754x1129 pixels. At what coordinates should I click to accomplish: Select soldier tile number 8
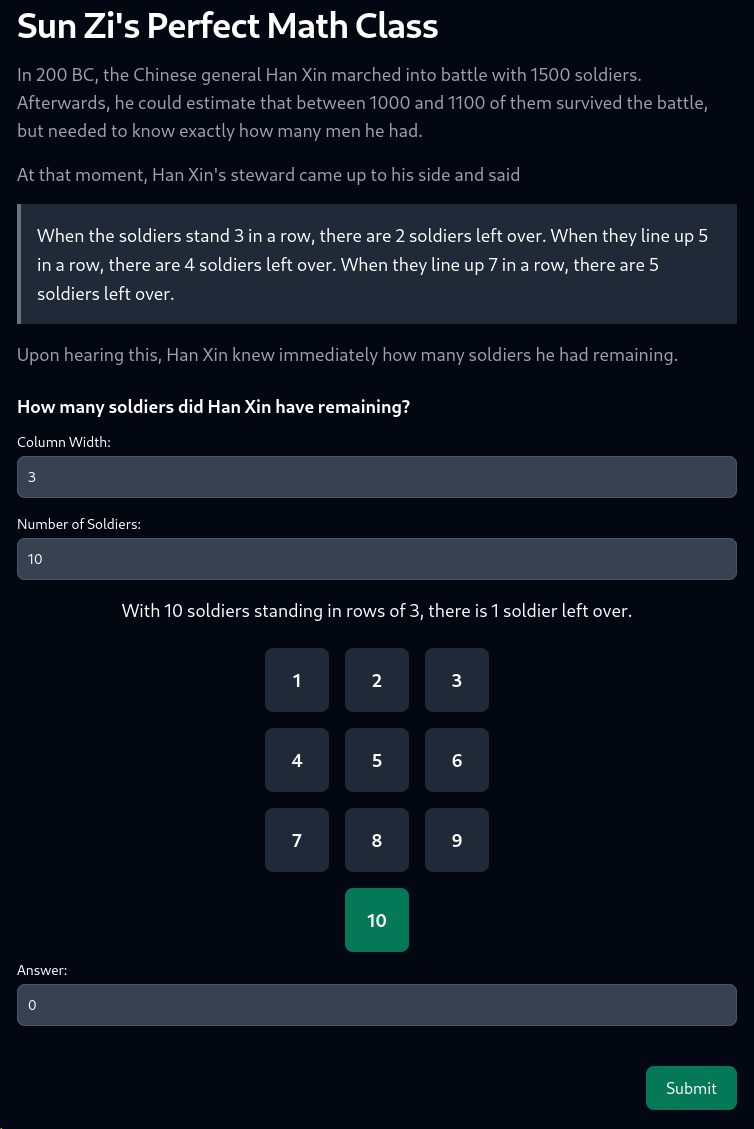point(377,840)
